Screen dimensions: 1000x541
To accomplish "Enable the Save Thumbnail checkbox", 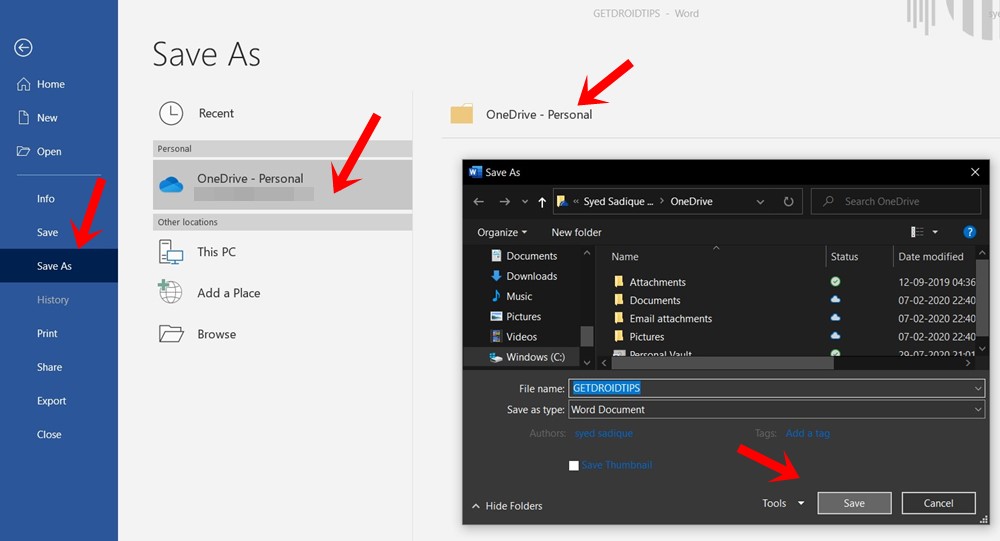I will (x=574, y=466).
